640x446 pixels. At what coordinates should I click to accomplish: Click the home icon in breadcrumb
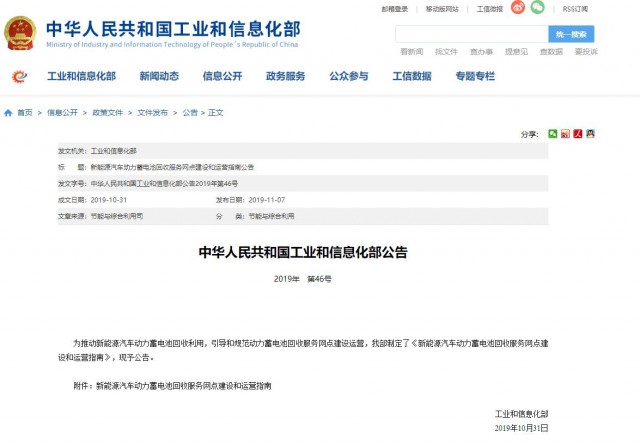click(8, 113)
